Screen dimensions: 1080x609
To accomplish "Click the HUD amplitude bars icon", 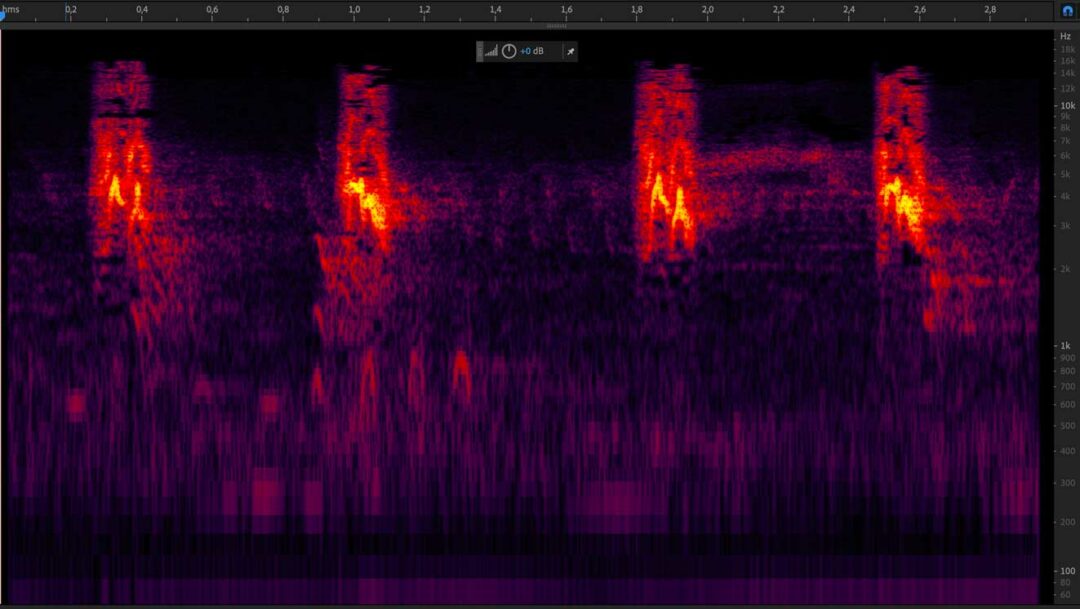I will (491, 51).
